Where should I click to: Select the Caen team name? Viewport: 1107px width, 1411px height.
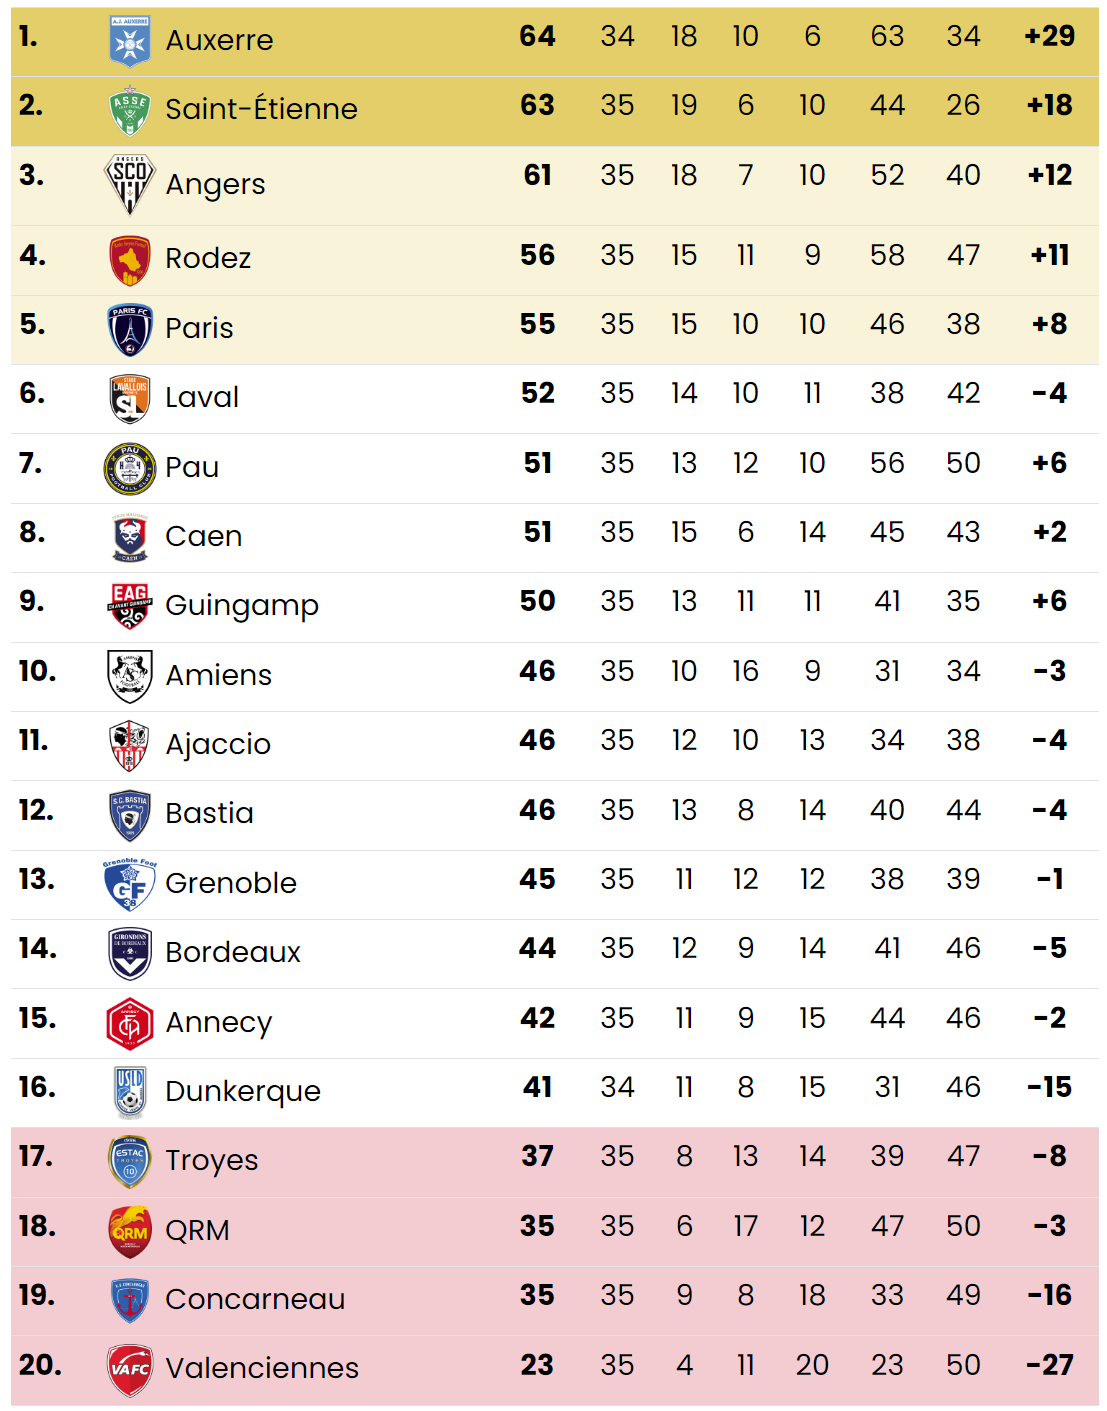(x=204, y=537)
